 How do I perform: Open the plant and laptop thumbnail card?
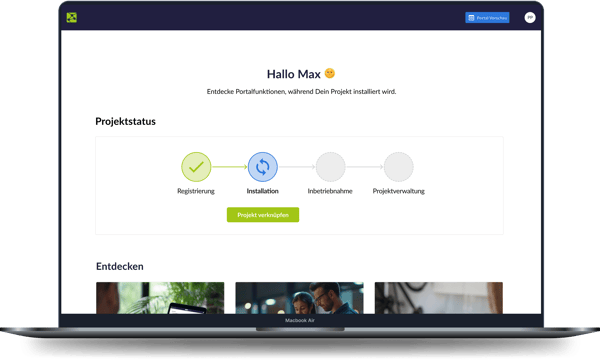[160, 298]
